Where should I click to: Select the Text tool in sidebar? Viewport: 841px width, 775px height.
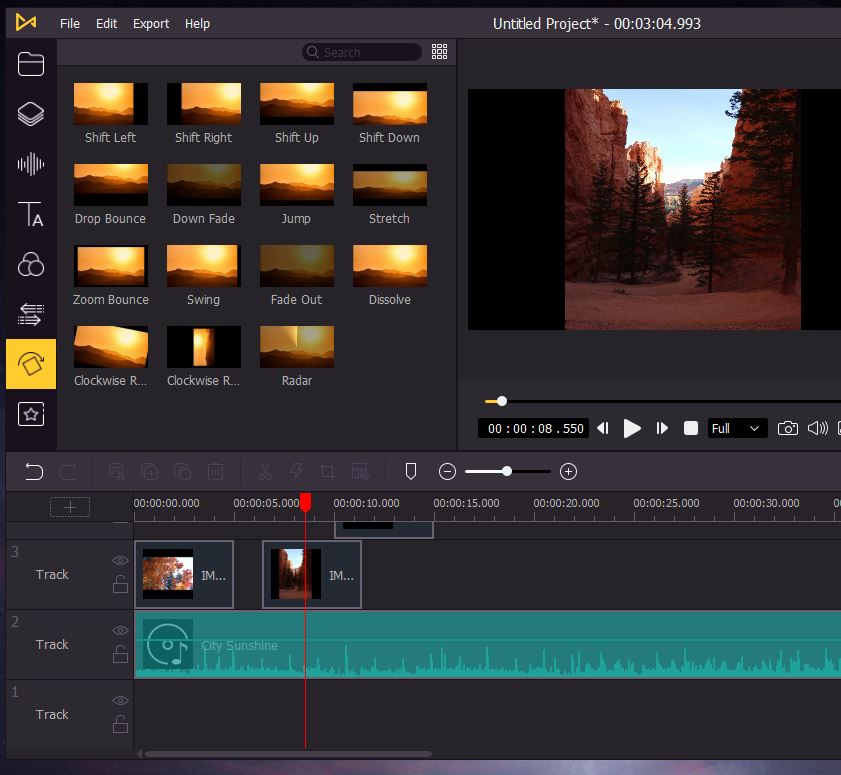point(31,214)
